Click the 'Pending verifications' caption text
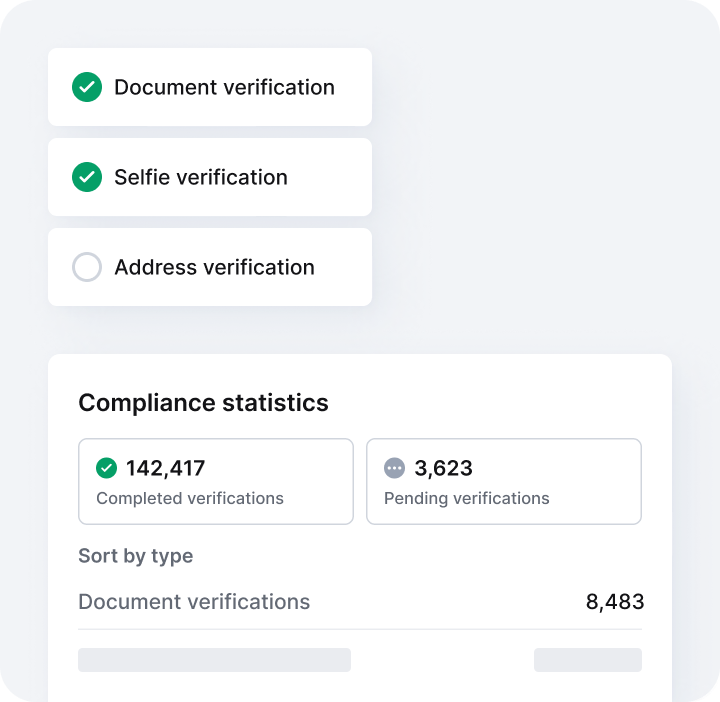 [x=467, y=498]
